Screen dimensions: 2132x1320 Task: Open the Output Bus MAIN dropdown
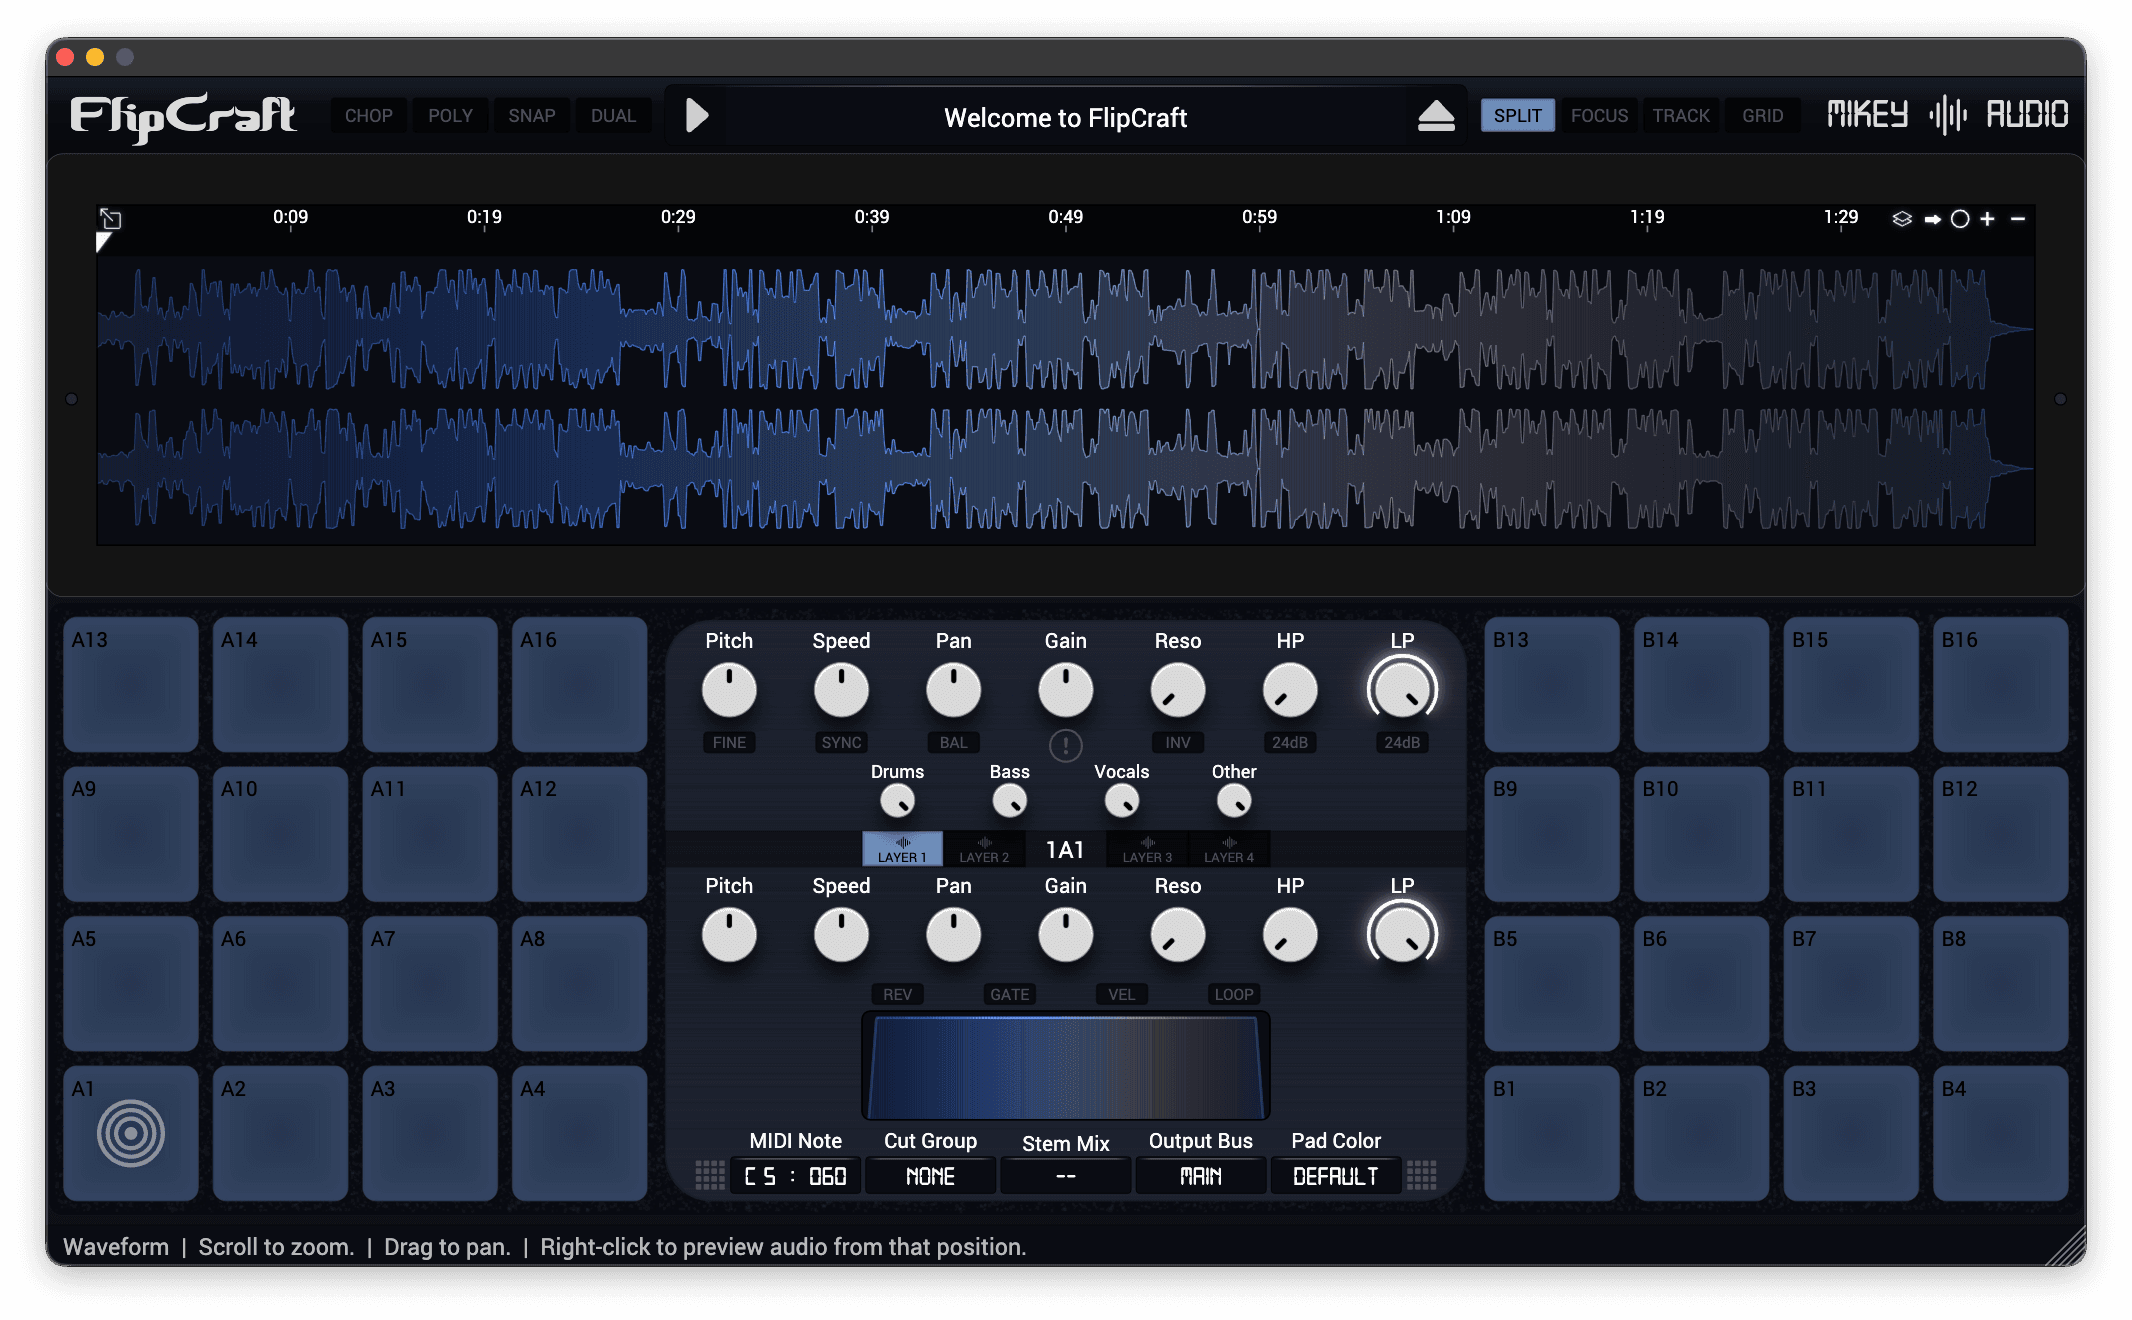(x=1200, y=1176)
